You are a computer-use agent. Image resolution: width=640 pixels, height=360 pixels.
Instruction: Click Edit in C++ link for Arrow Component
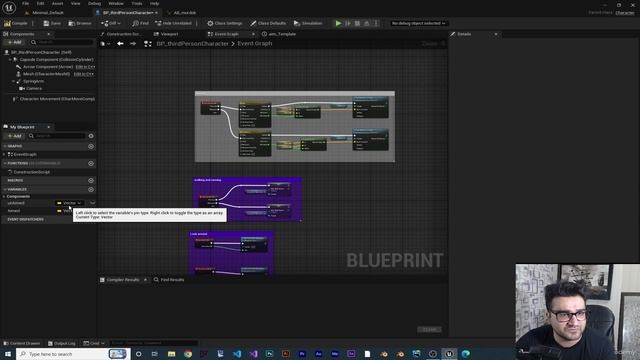[x=85, y=67]
